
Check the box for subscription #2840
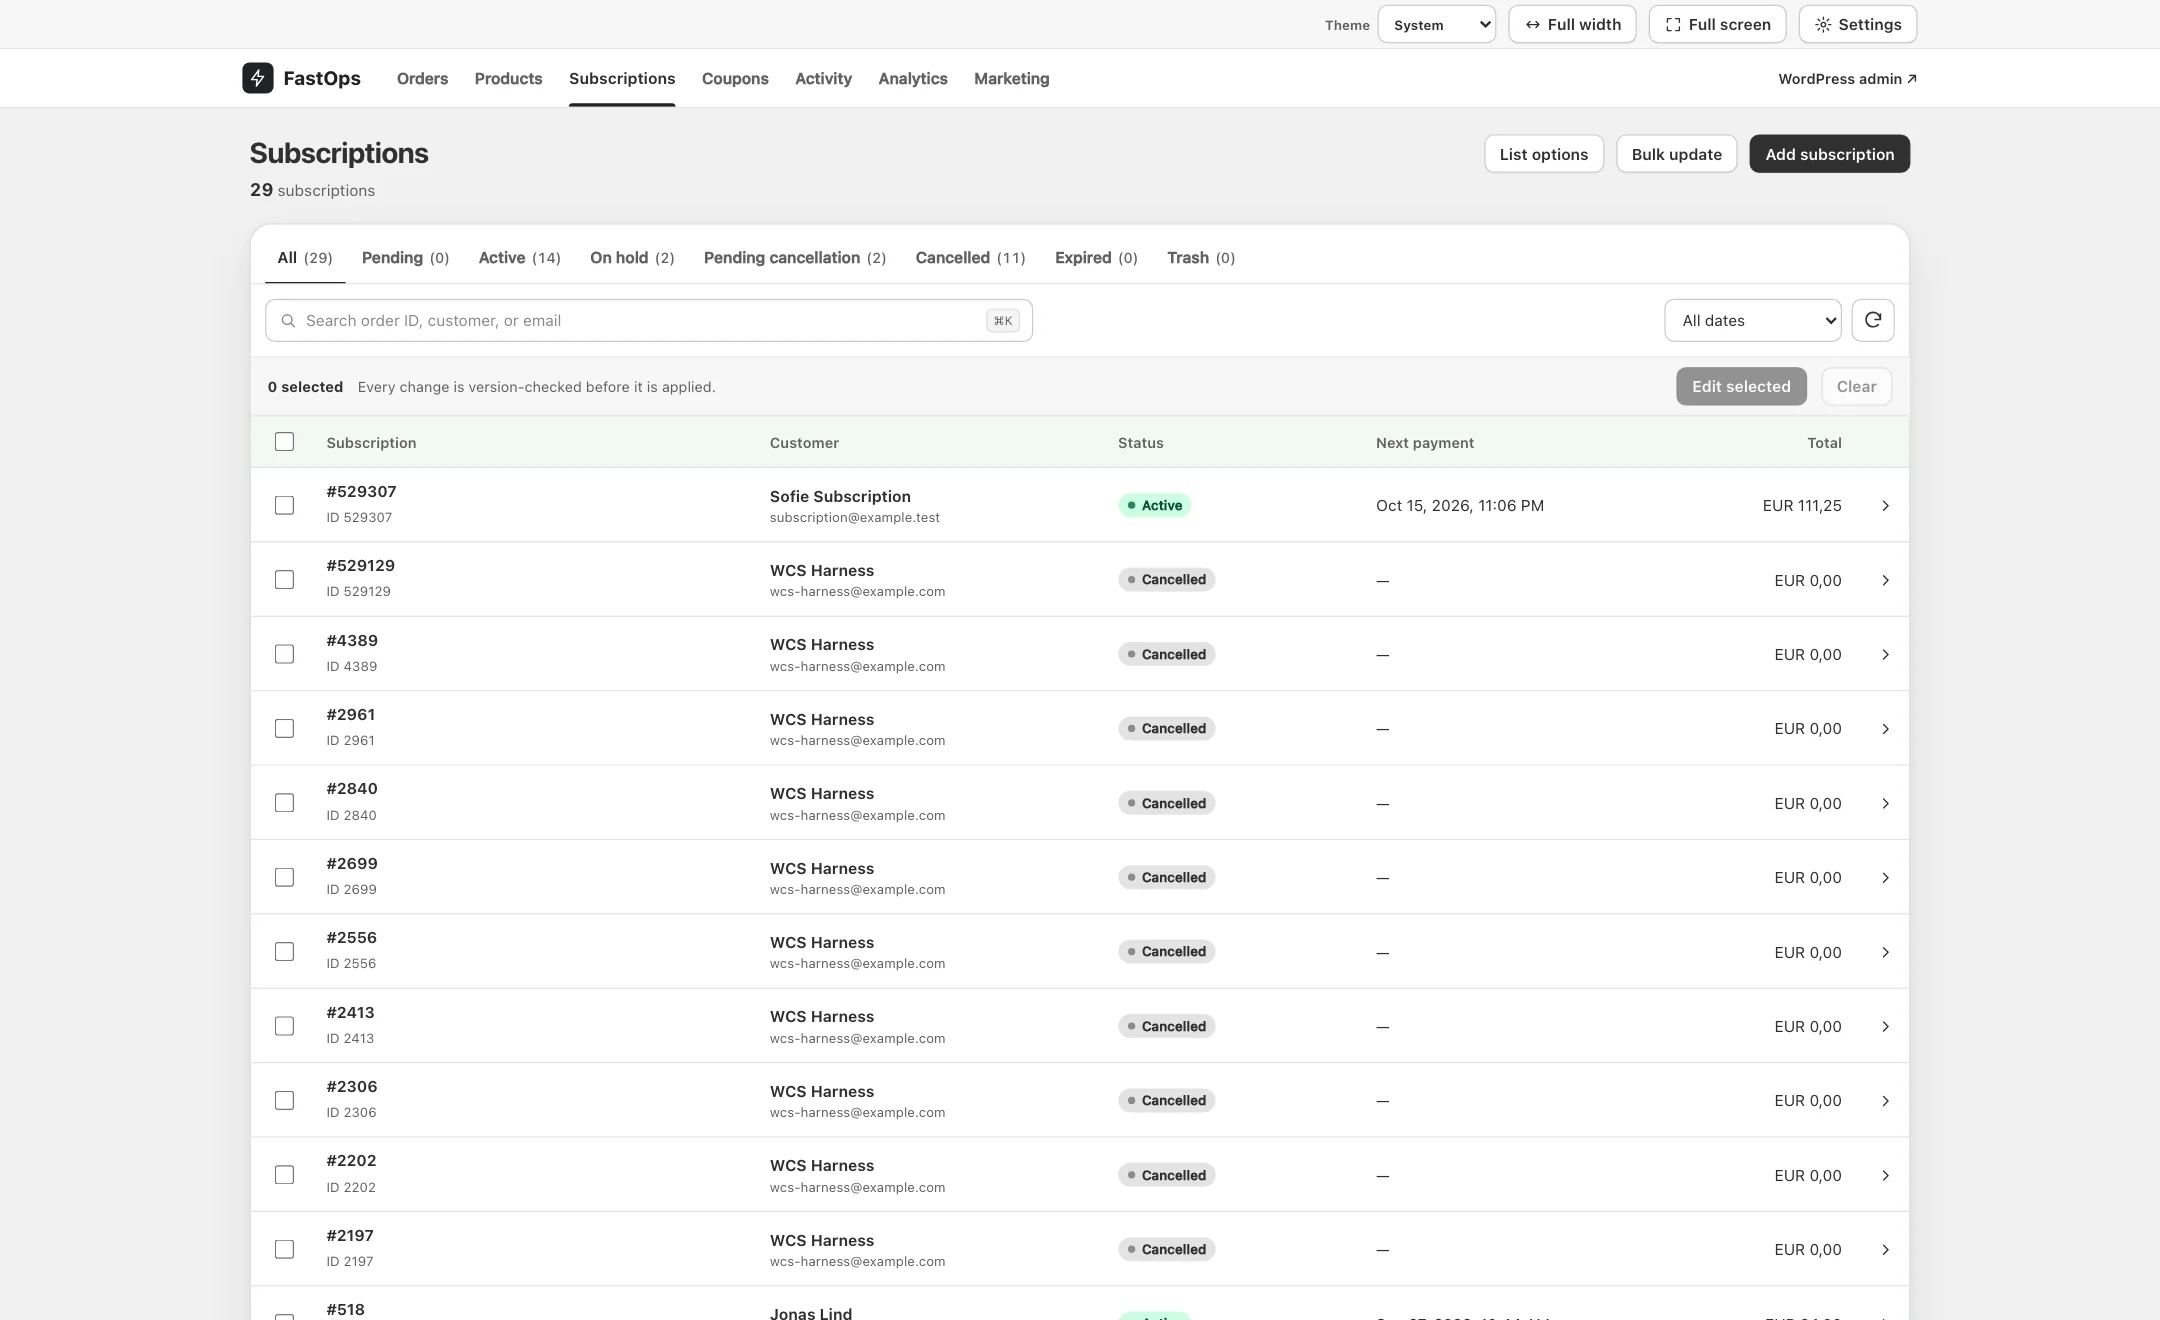pos(284,803)
